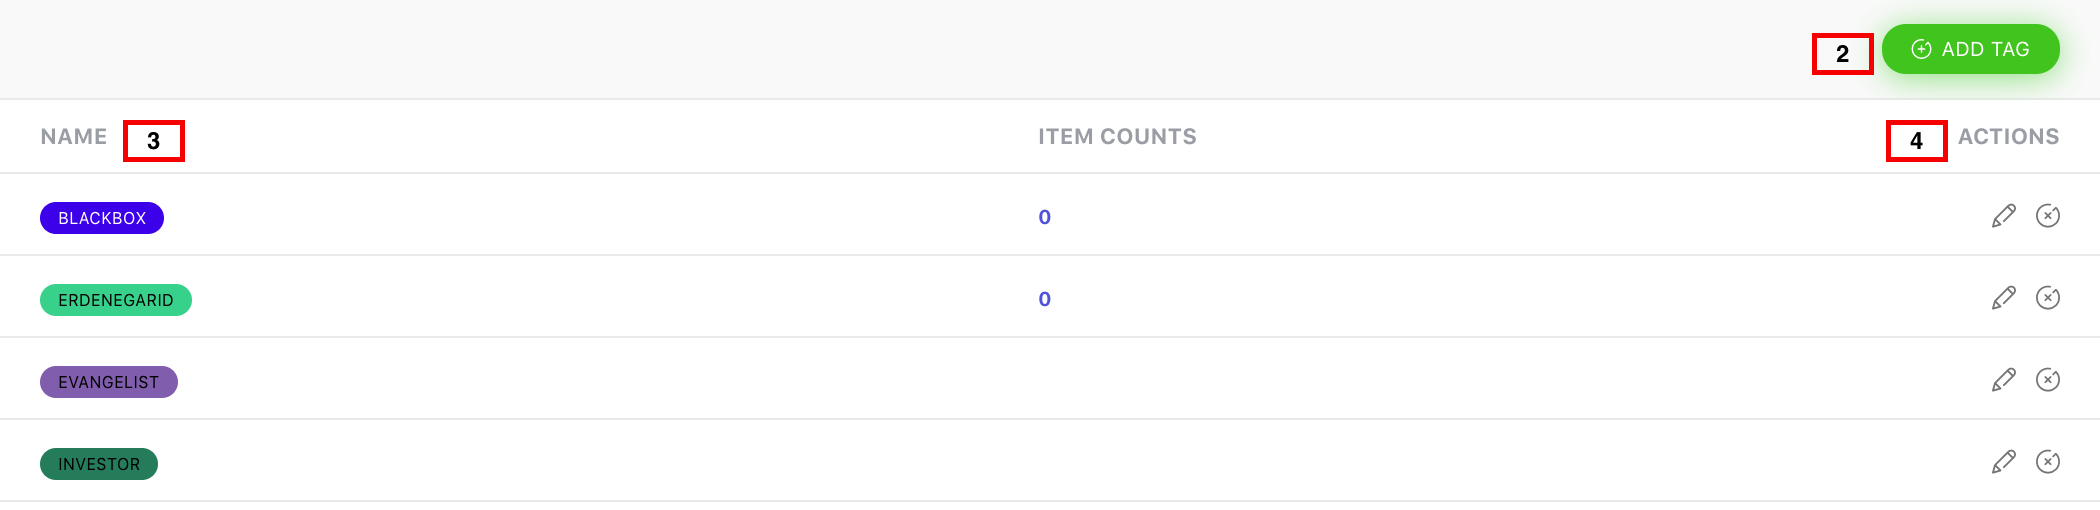
Task: Delete the EVANGELIST tag
Action: click(x=2048, y=380)
